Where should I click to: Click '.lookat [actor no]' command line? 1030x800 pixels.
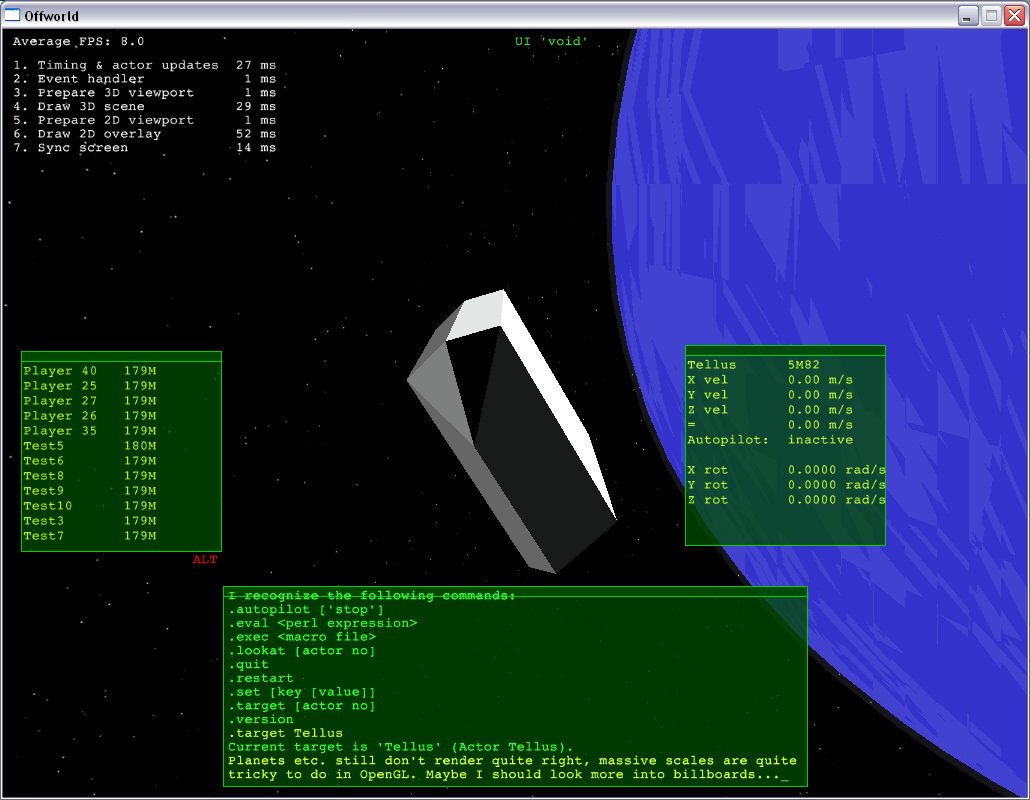302,651
